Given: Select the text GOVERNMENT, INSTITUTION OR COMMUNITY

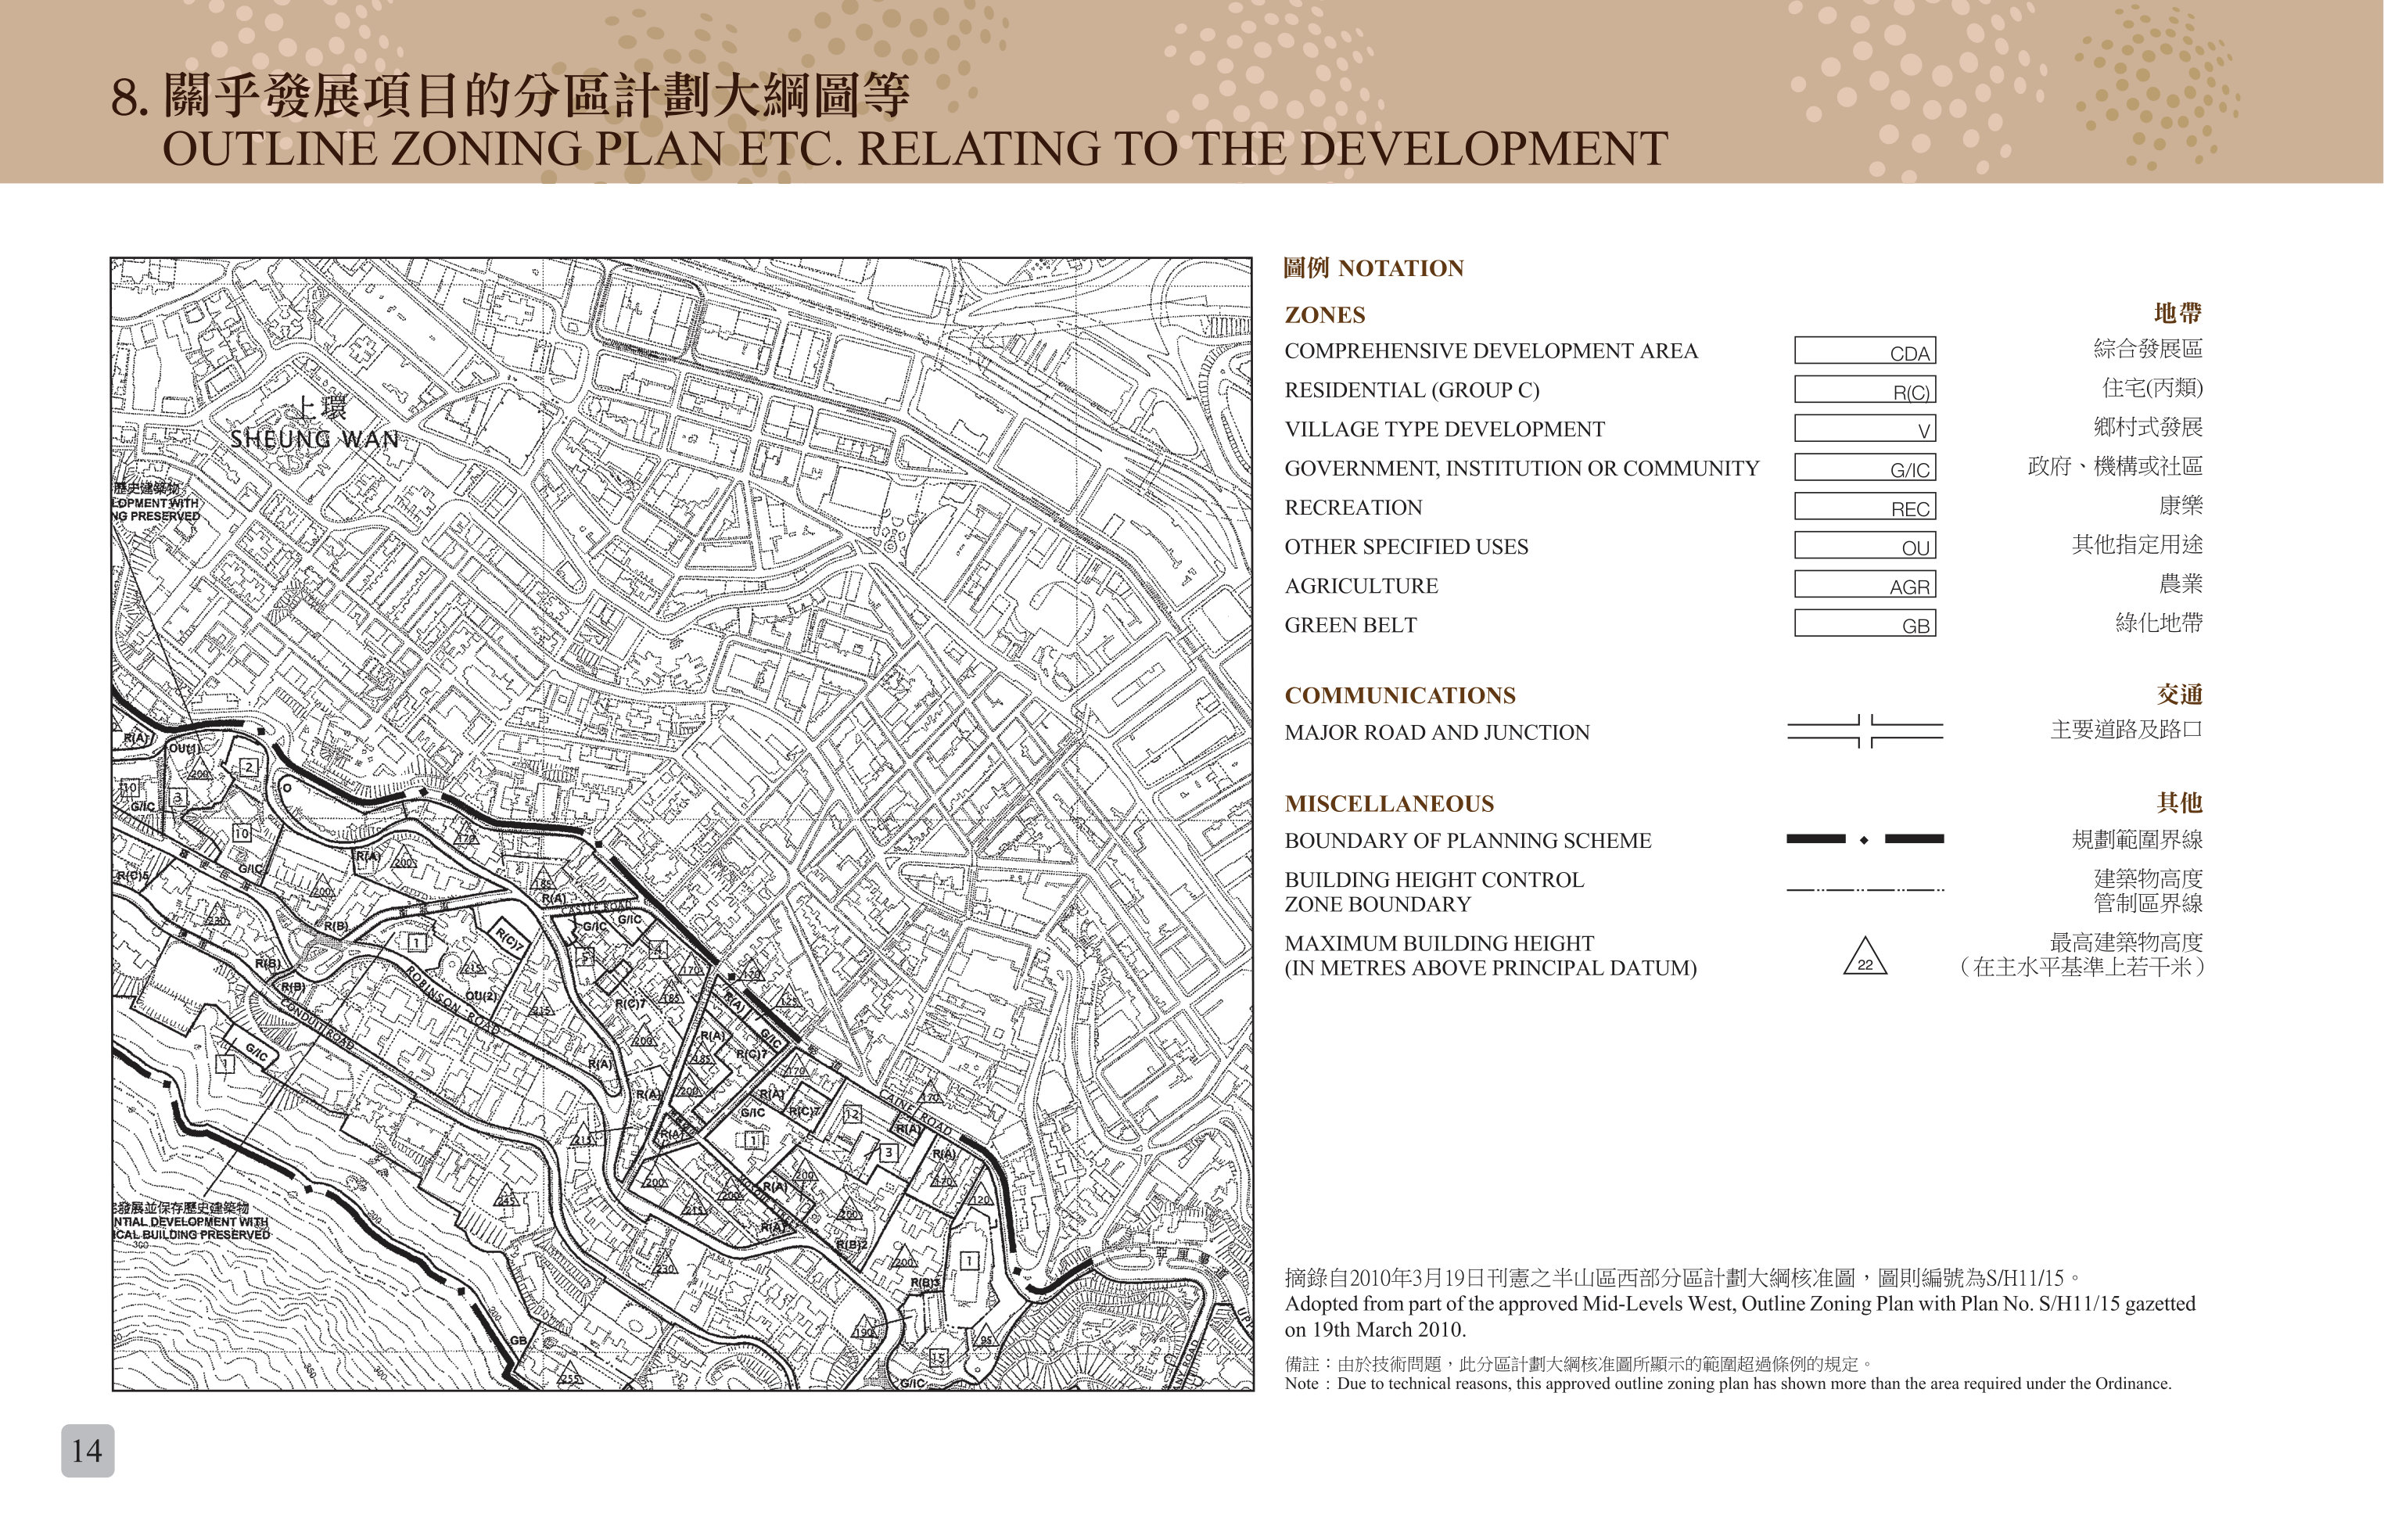Looking at the screenshot, I should pyautogui.click(x=1522, y=468).
